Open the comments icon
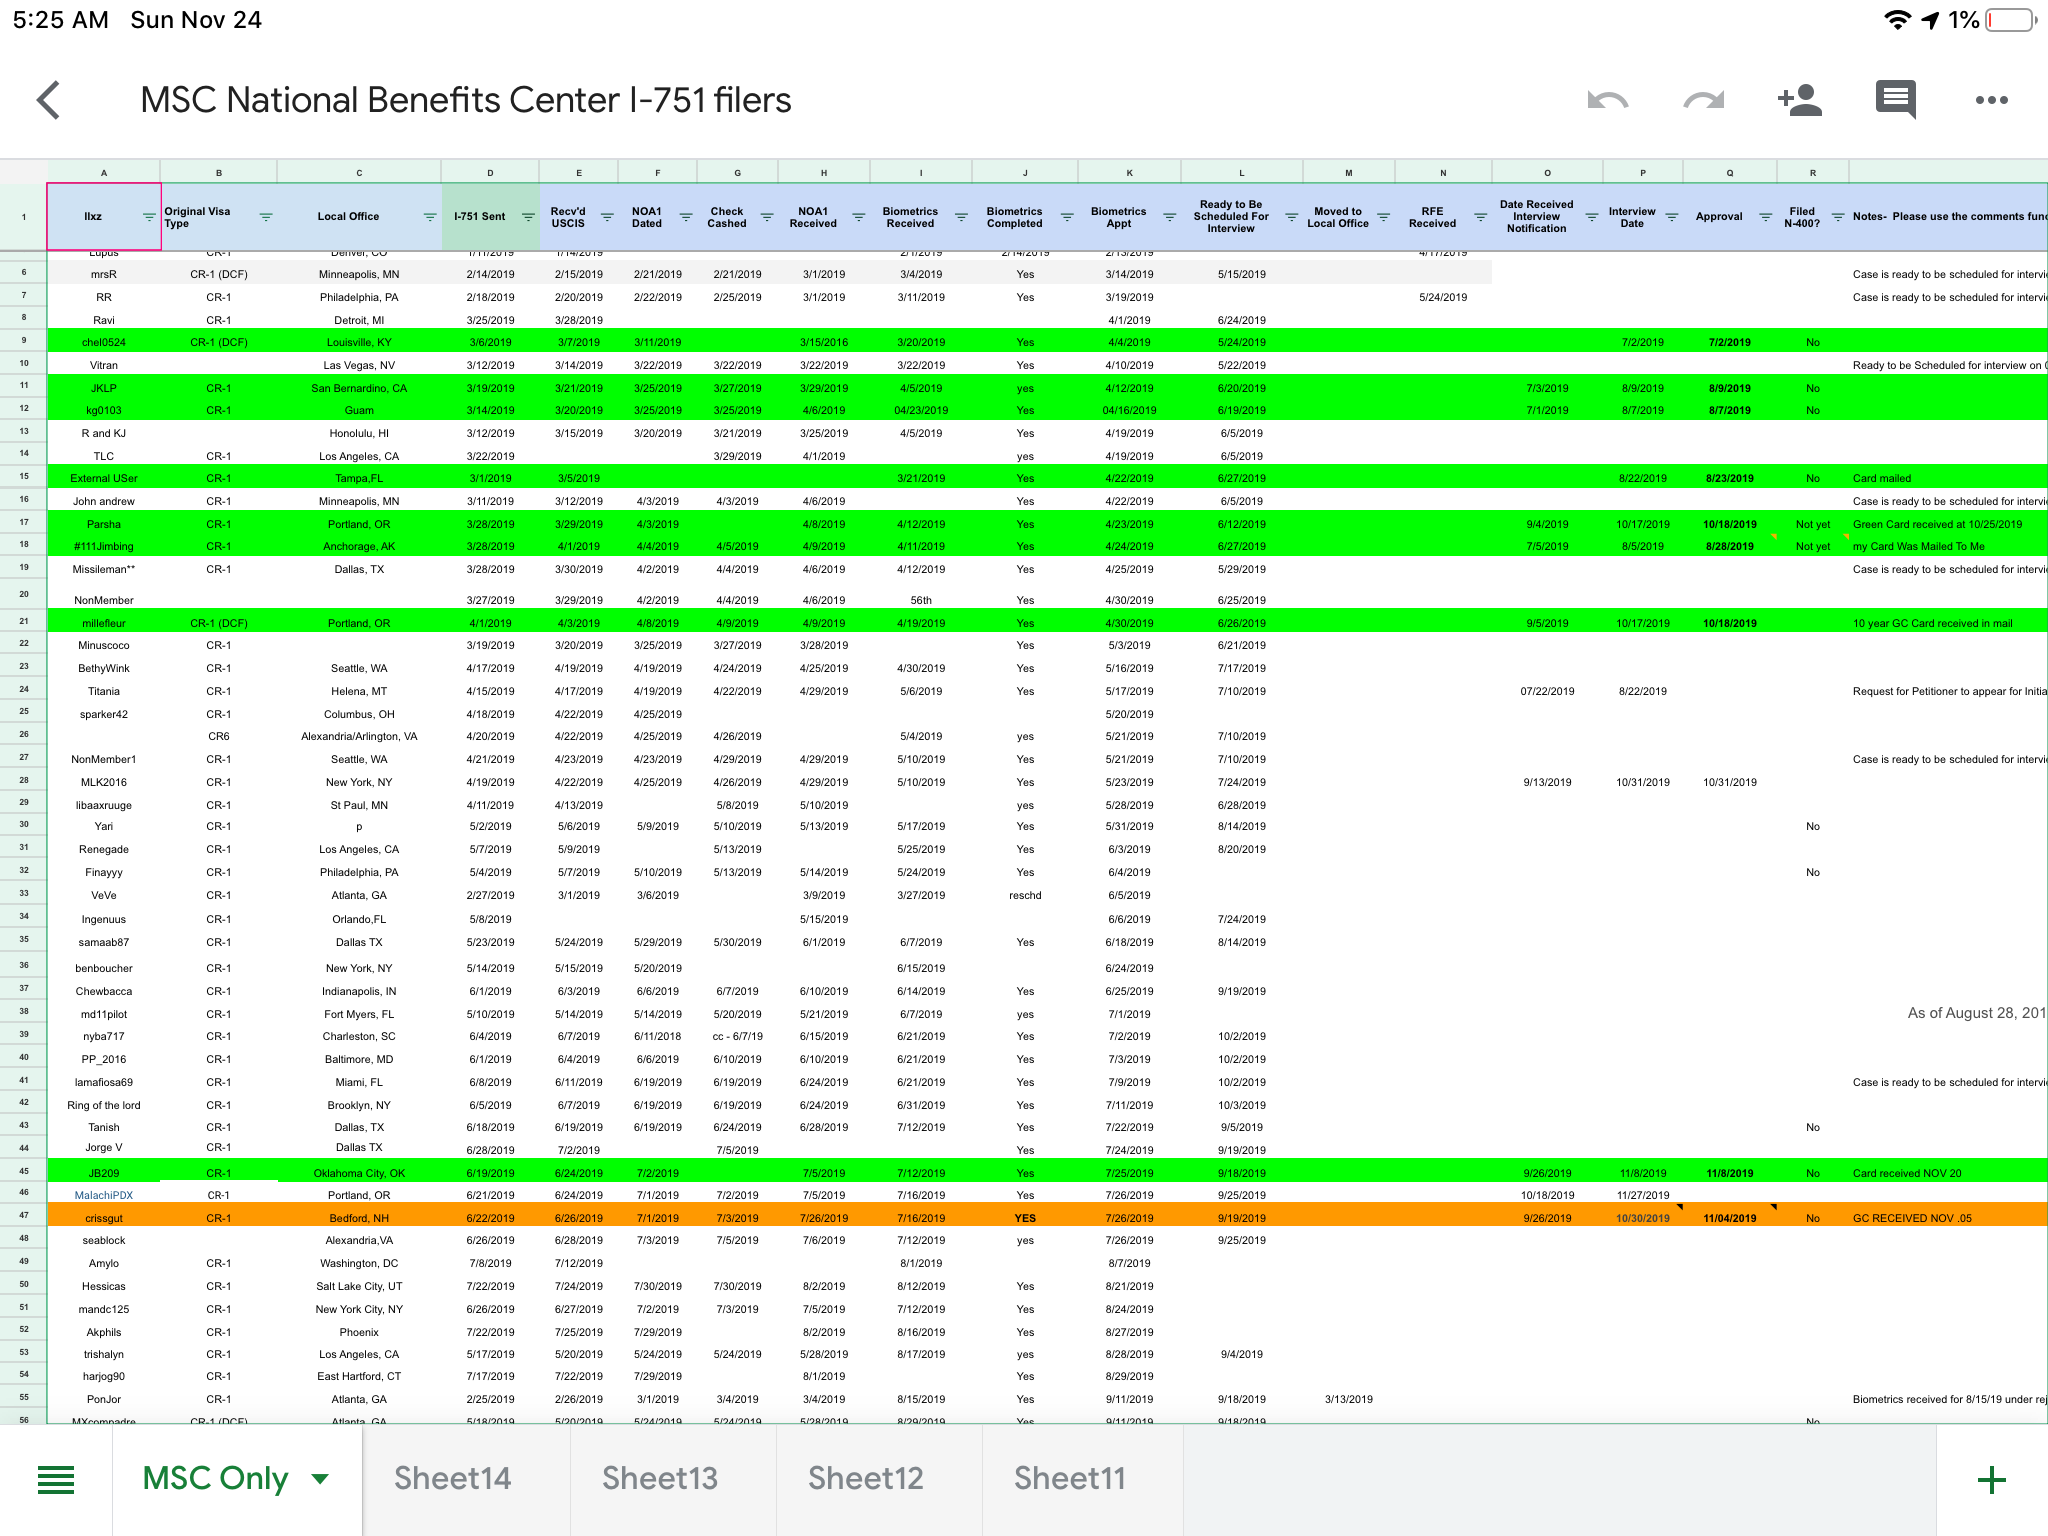 [x=1895, y=100]
